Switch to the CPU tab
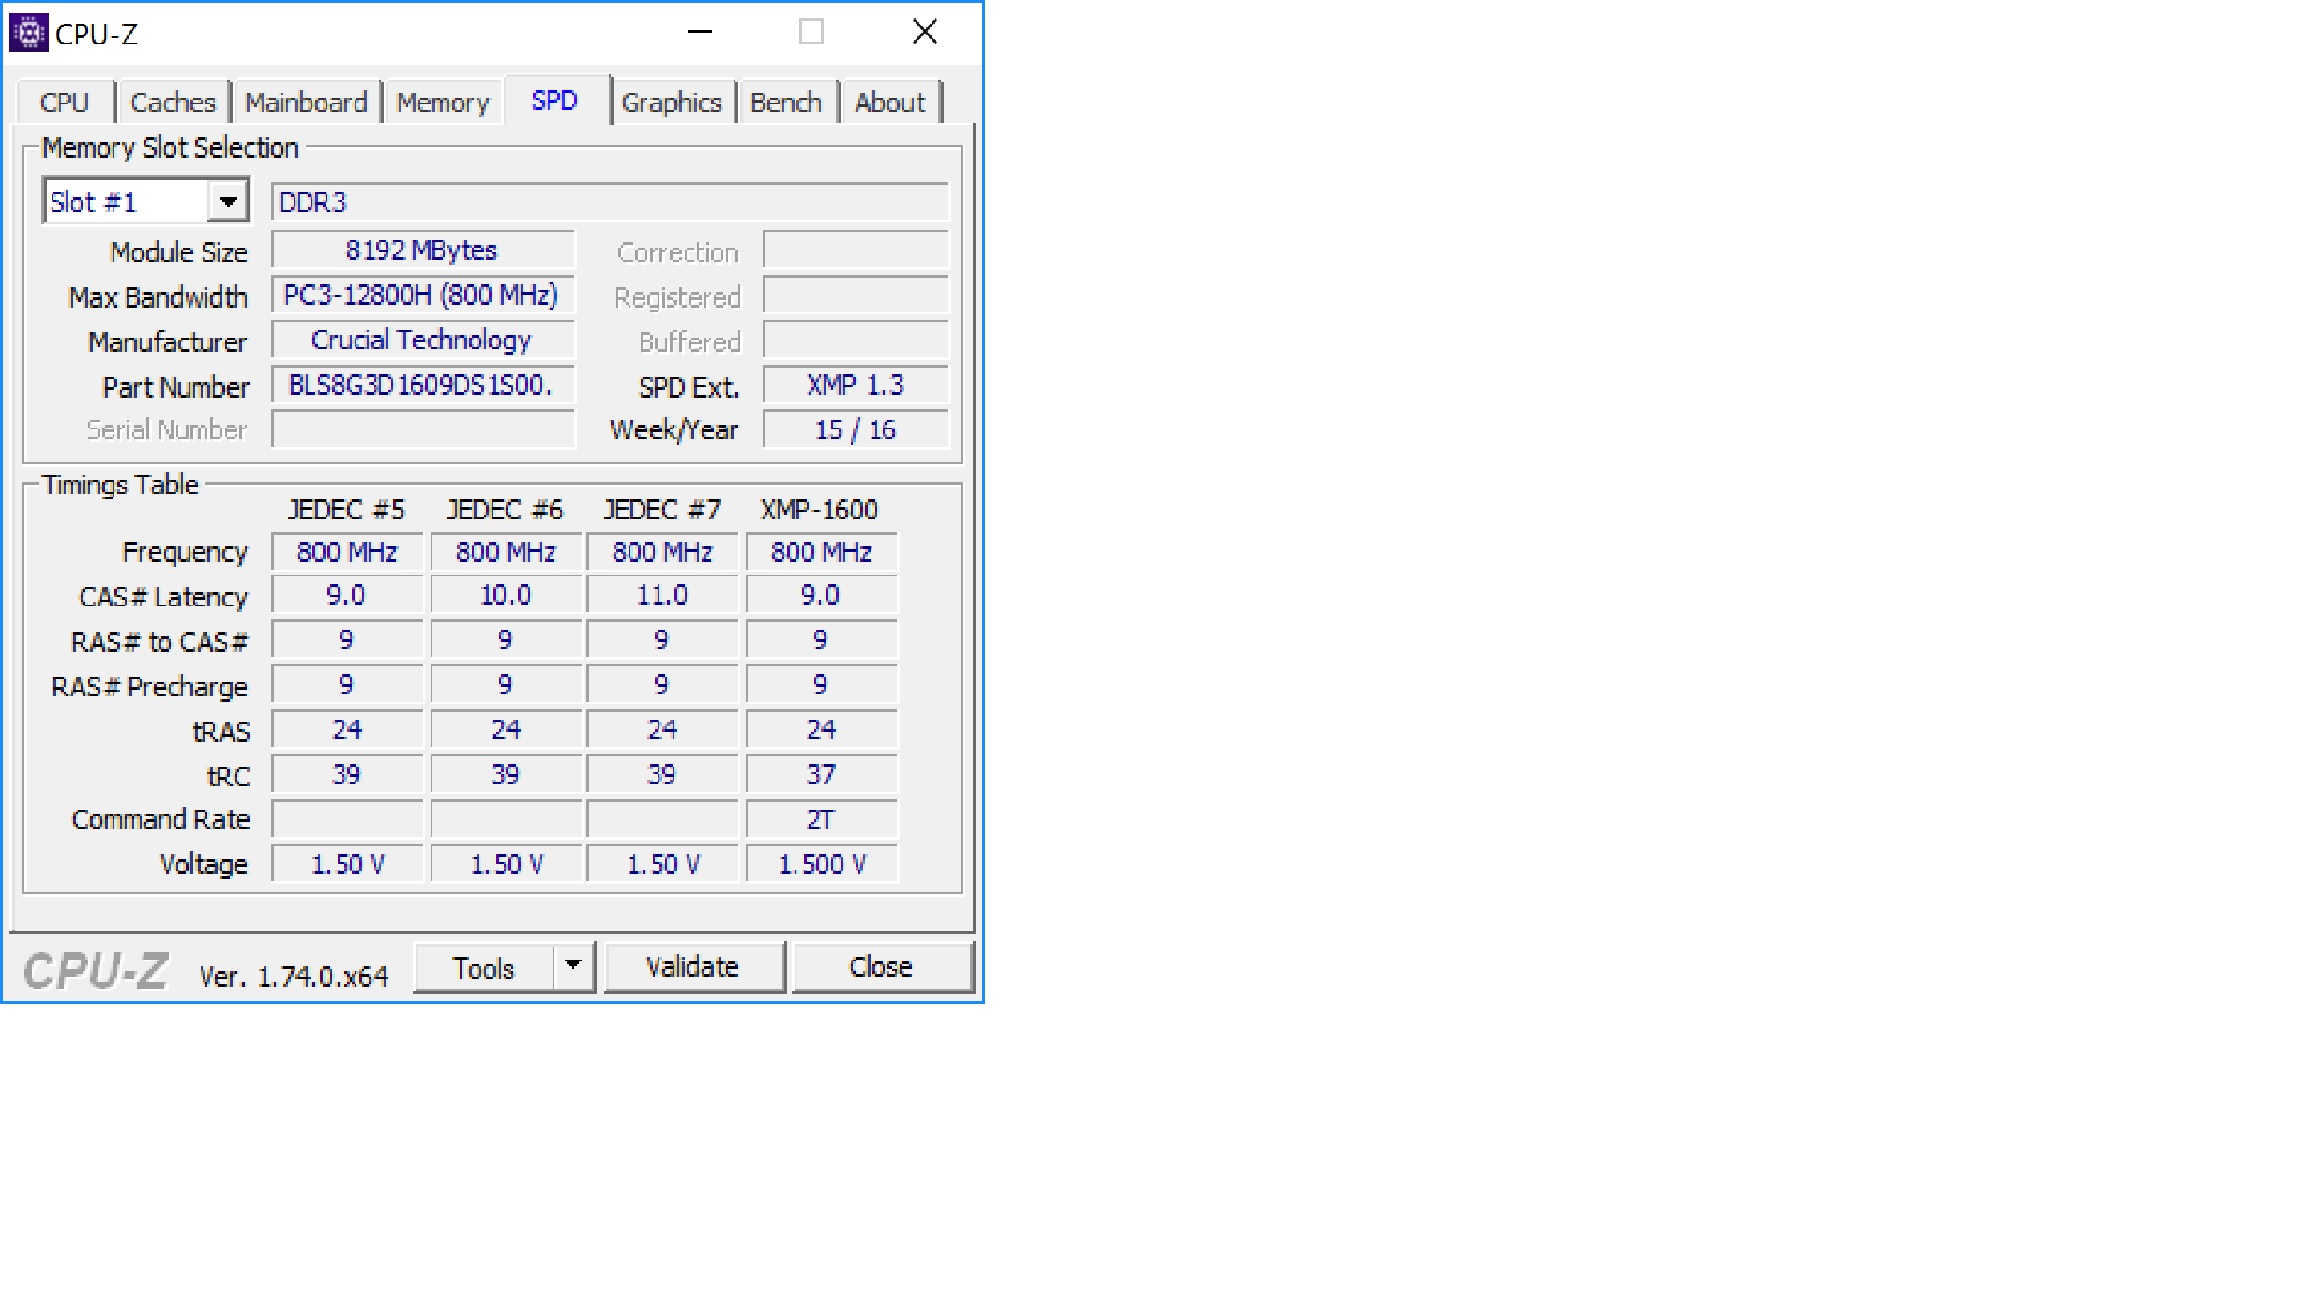Screen dimensions: 2304x1296 pyautogui.click(x=64, y=102)
